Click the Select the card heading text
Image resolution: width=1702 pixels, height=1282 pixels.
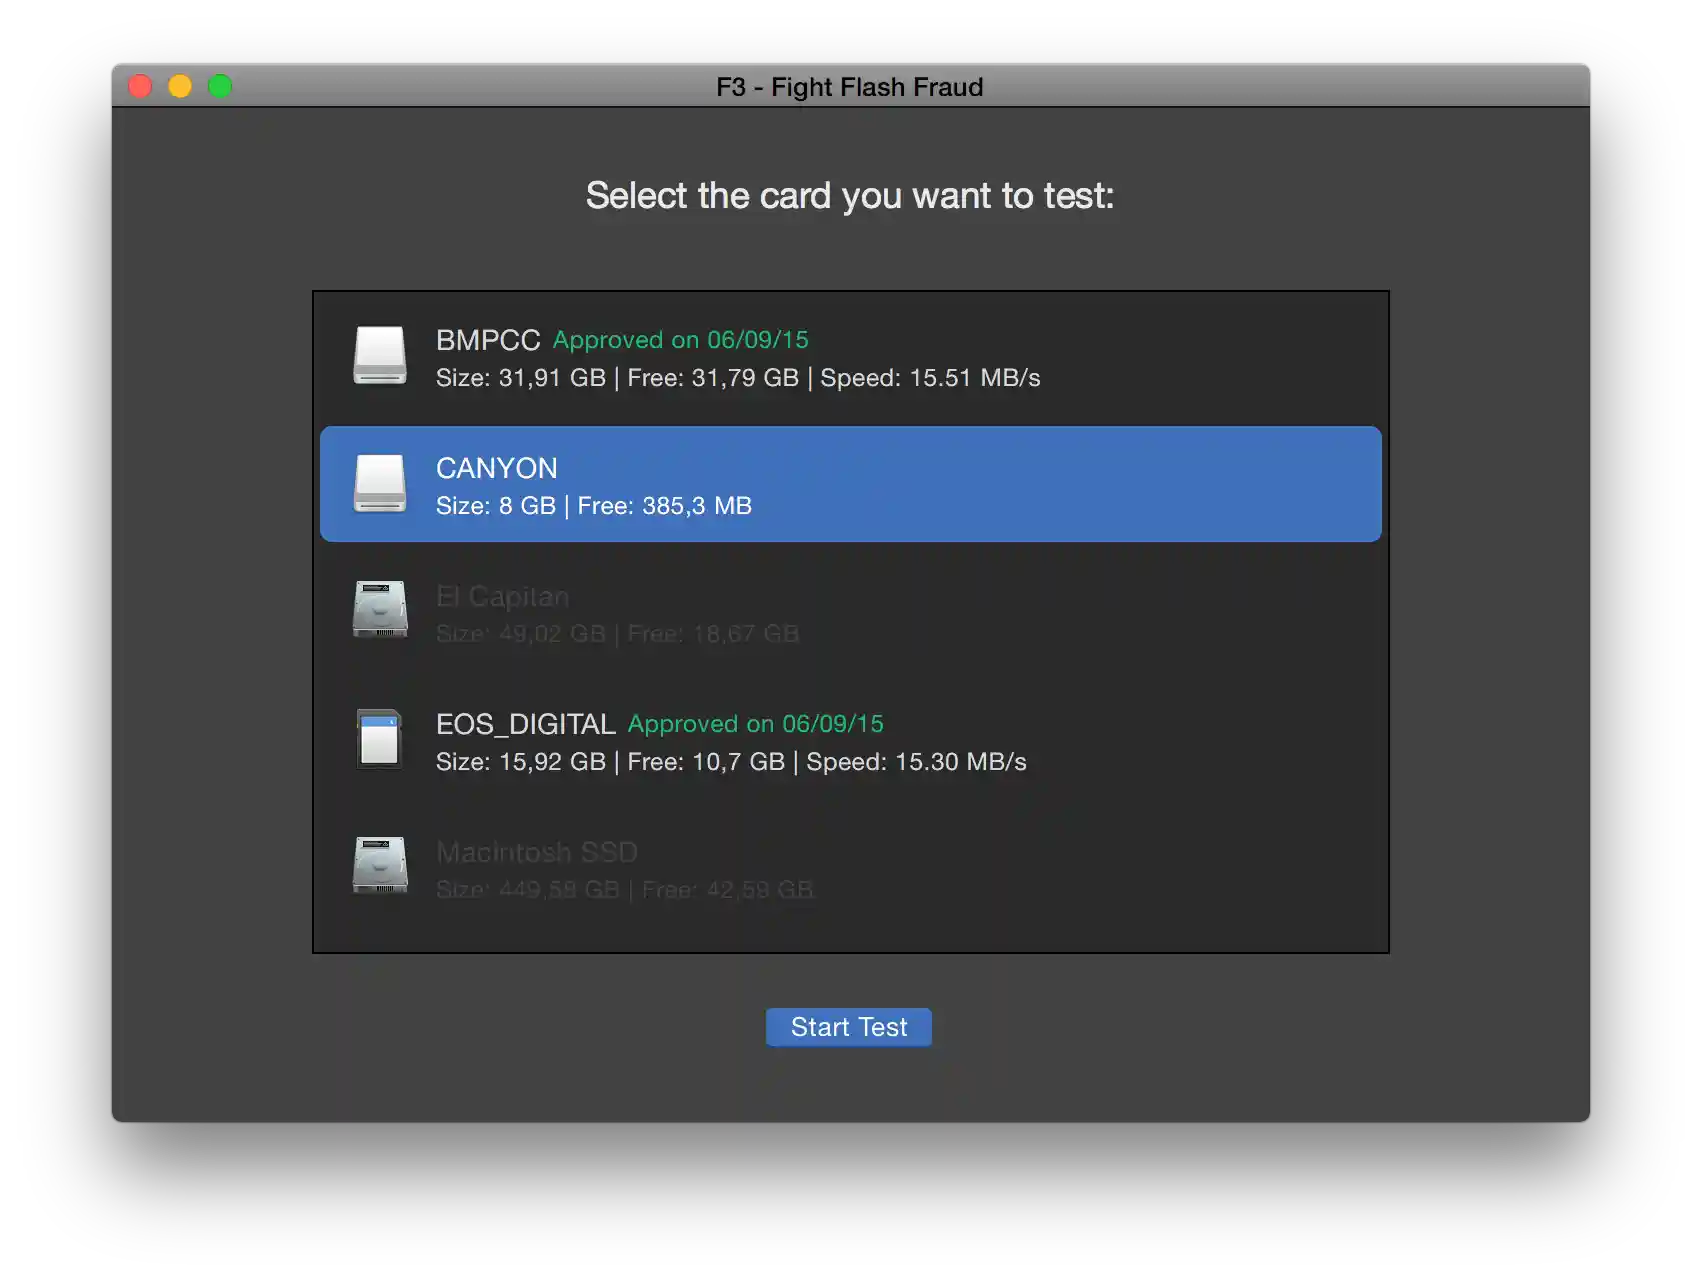click(850, 196)
